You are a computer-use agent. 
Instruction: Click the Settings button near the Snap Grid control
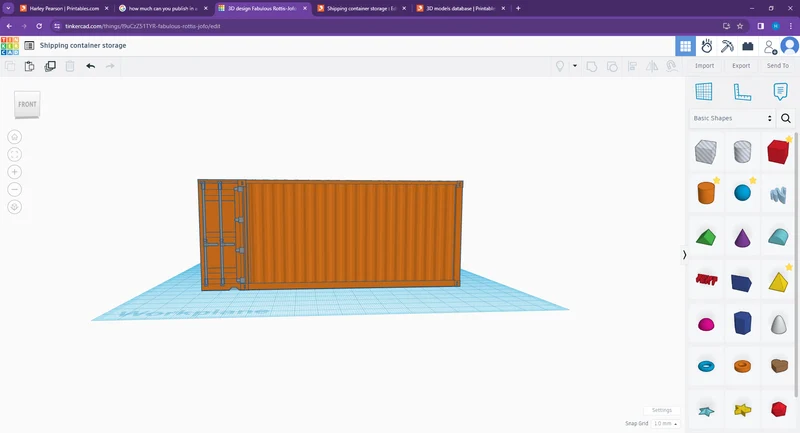coord(662,410)
